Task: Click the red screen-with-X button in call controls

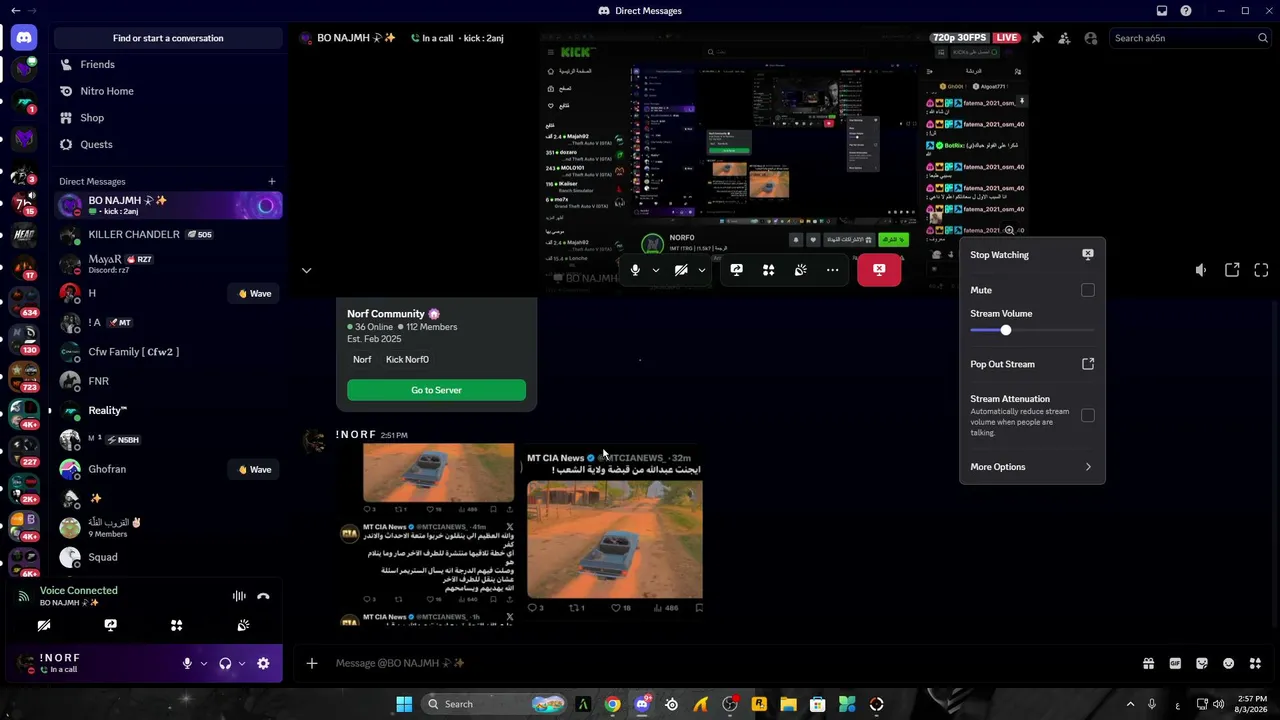Action: click(879, 269)
